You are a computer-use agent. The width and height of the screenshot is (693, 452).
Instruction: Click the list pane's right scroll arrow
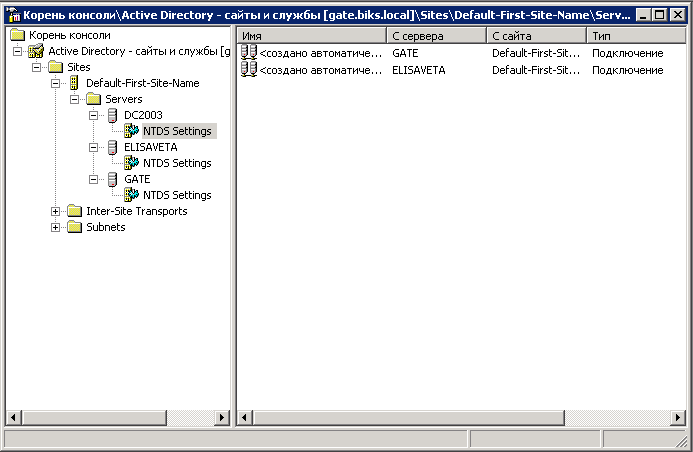click(x=678, y=417)
